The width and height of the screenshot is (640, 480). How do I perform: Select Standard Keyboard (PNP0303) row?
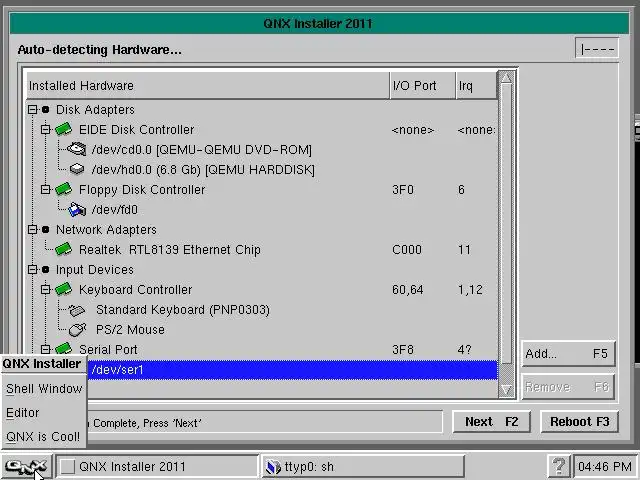pos(262,309)
